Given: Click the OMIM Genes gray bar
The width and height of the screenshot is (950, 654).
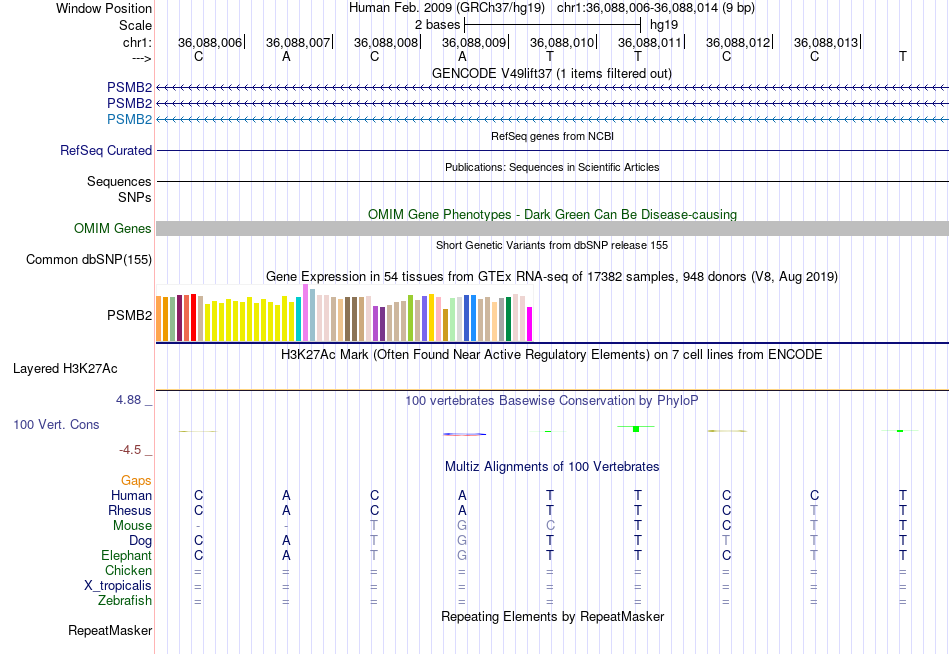Looking at the screenshot, I should [x=552, y=229].
